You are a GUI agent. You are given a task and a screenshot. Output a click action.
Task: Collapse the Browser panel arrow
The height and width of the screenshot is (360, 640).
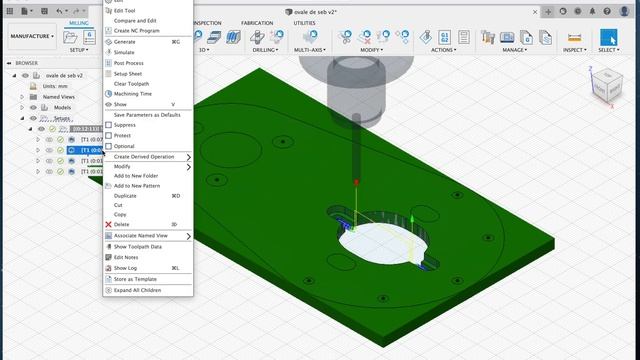[9, 63]
